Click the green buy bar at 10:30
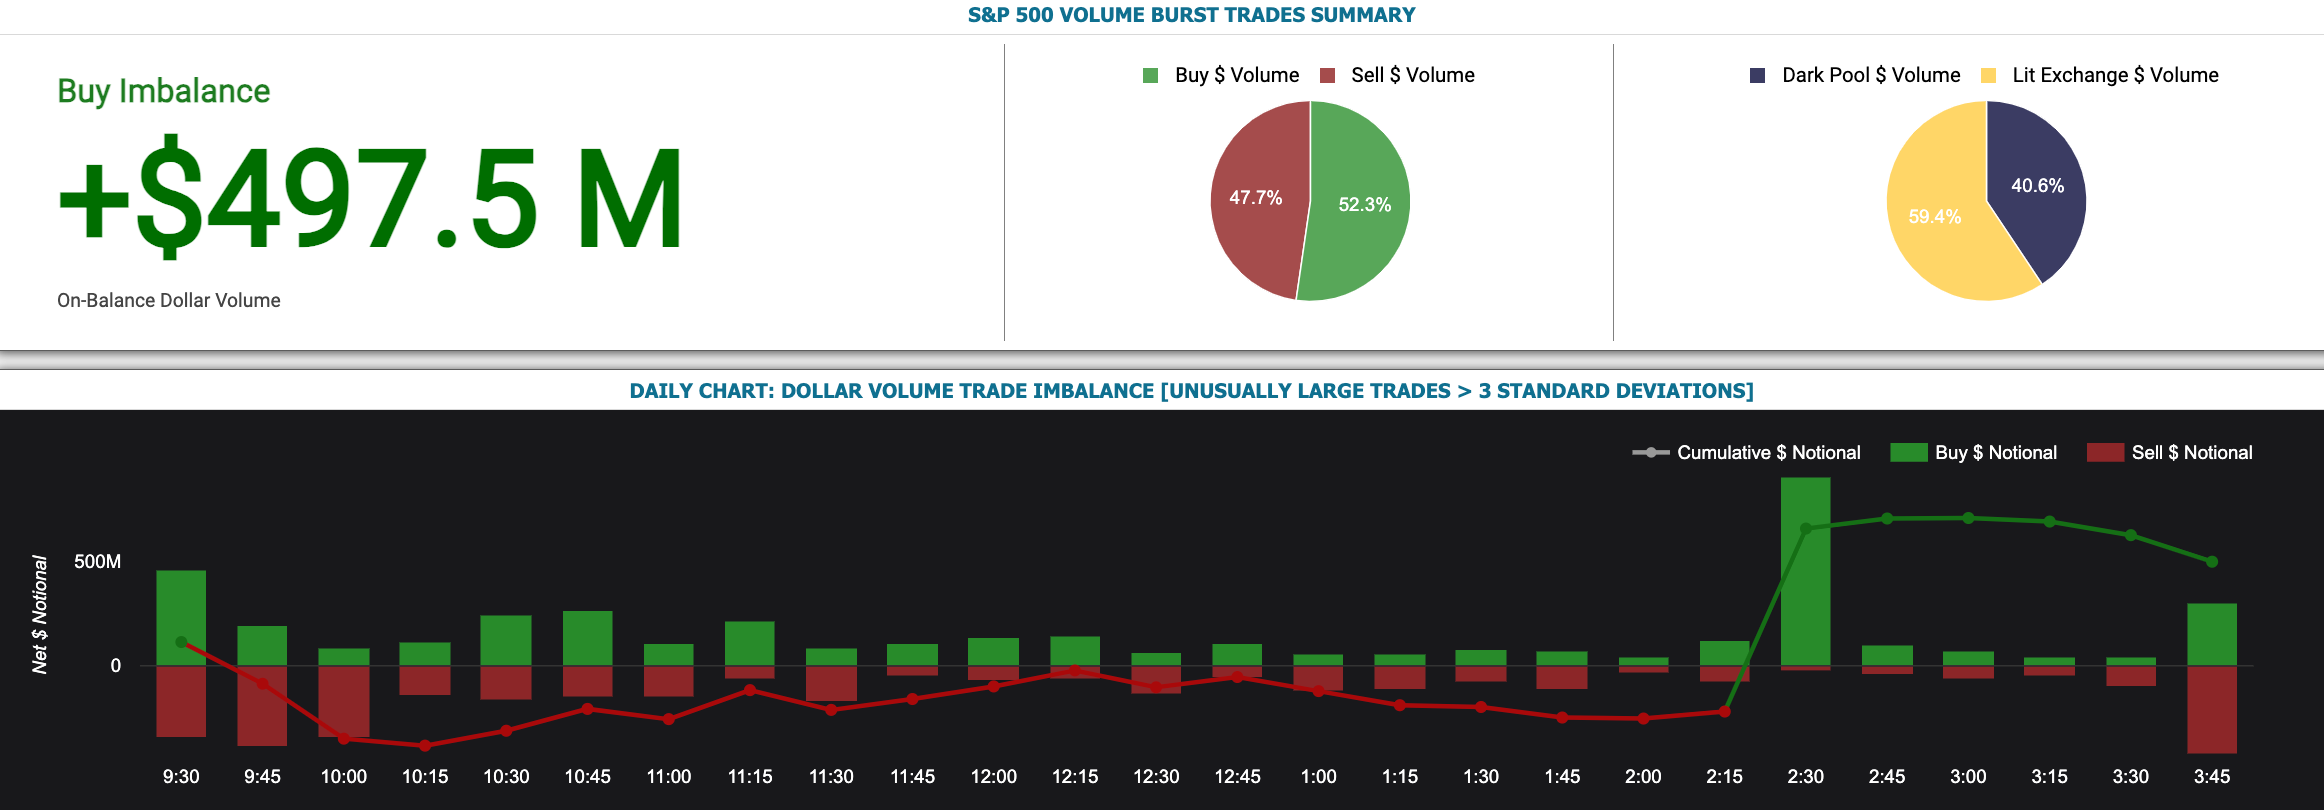The height and width of the screenshot is (810, 2324). pos(506,640)
